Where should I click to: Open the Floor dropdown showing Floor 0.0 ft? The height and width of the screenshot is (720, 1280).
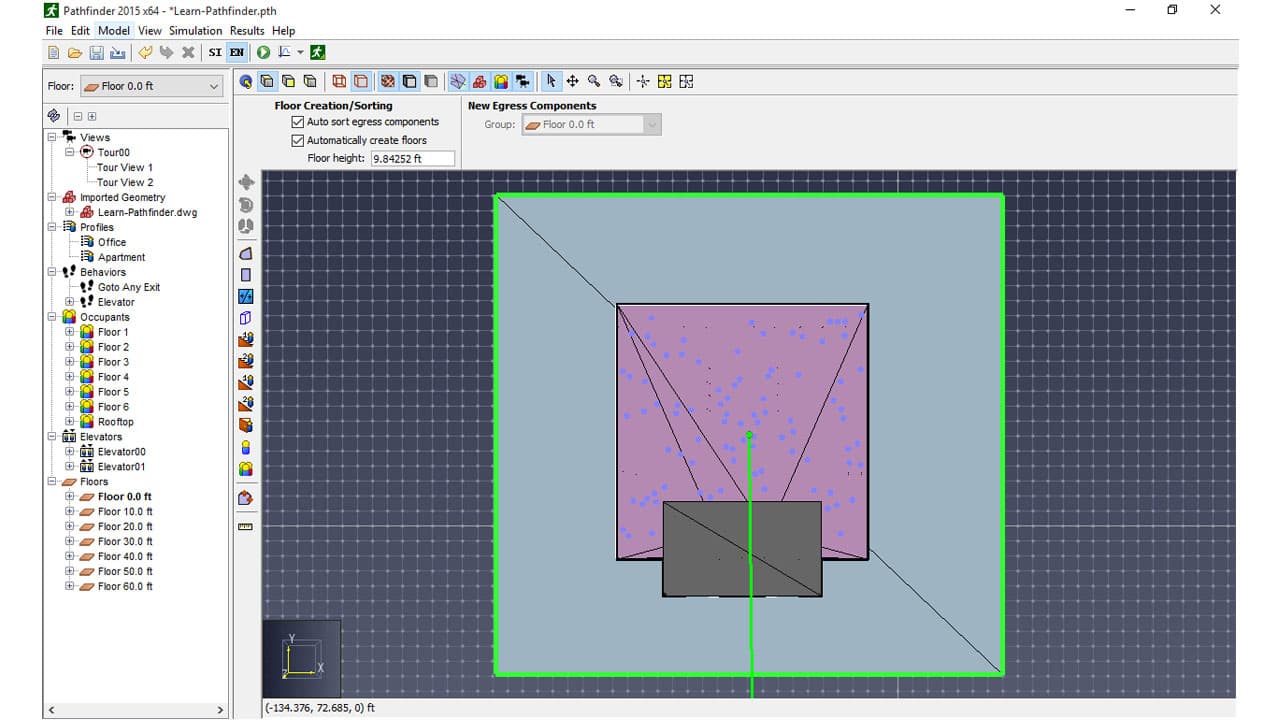pos(150,86)
